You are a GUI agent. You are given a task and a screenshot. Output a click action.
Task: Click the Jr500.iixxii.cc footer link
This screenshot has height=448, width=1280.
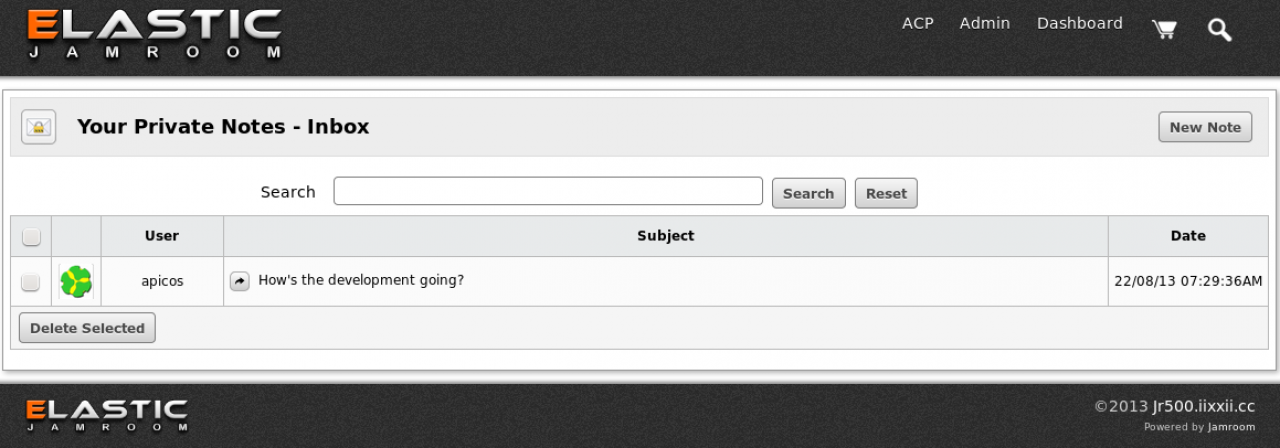click(x=1203, y=406)
